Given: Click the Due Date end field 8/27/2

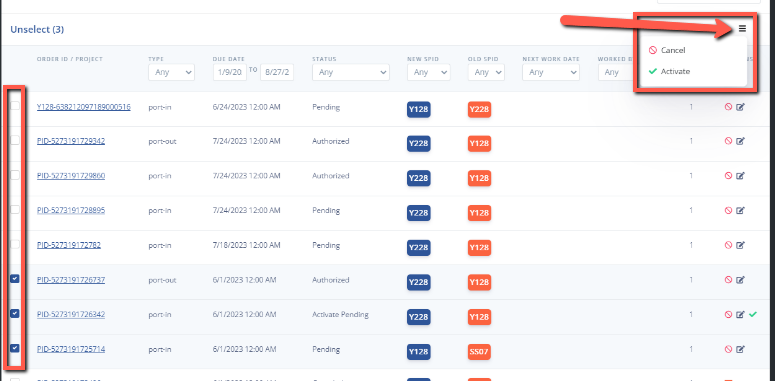Looking at the screenshot, I should tap(277, 72).
